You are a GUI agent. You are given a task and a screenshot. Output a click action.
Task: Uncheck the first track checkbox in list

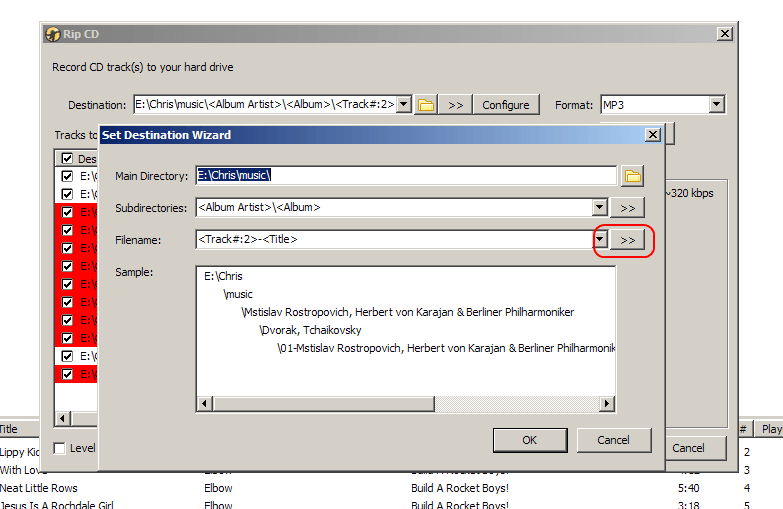[x=67, y=176]
